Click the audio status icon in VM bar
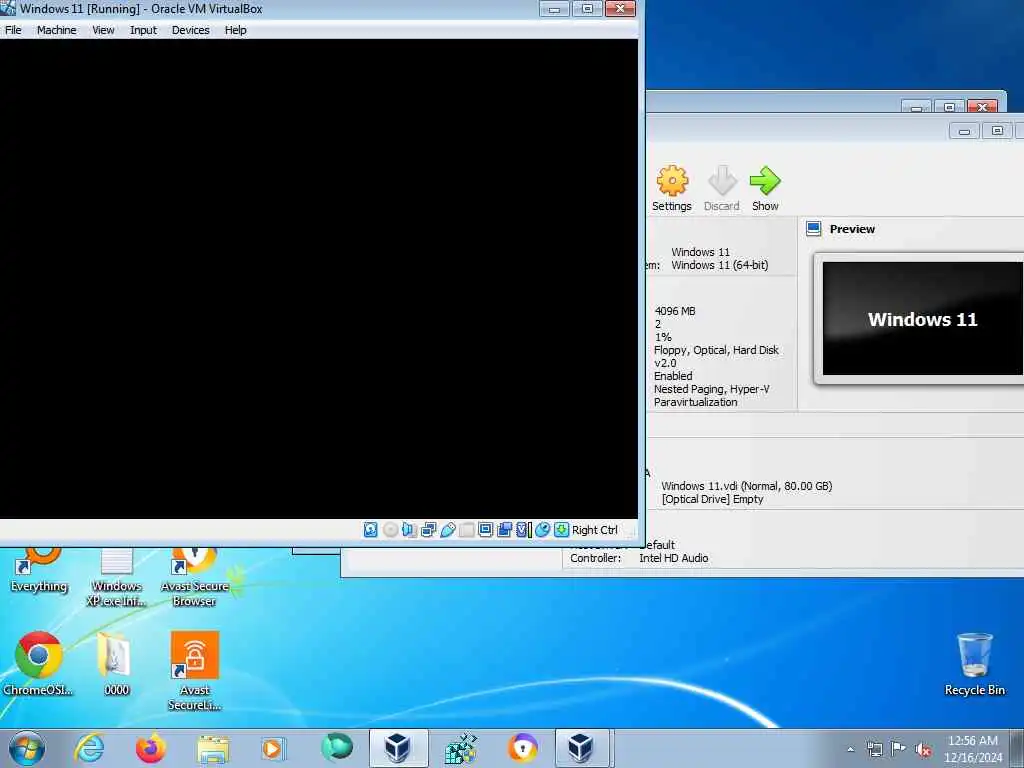Viewport: 1024px width, 768px height. pos(409,530)
